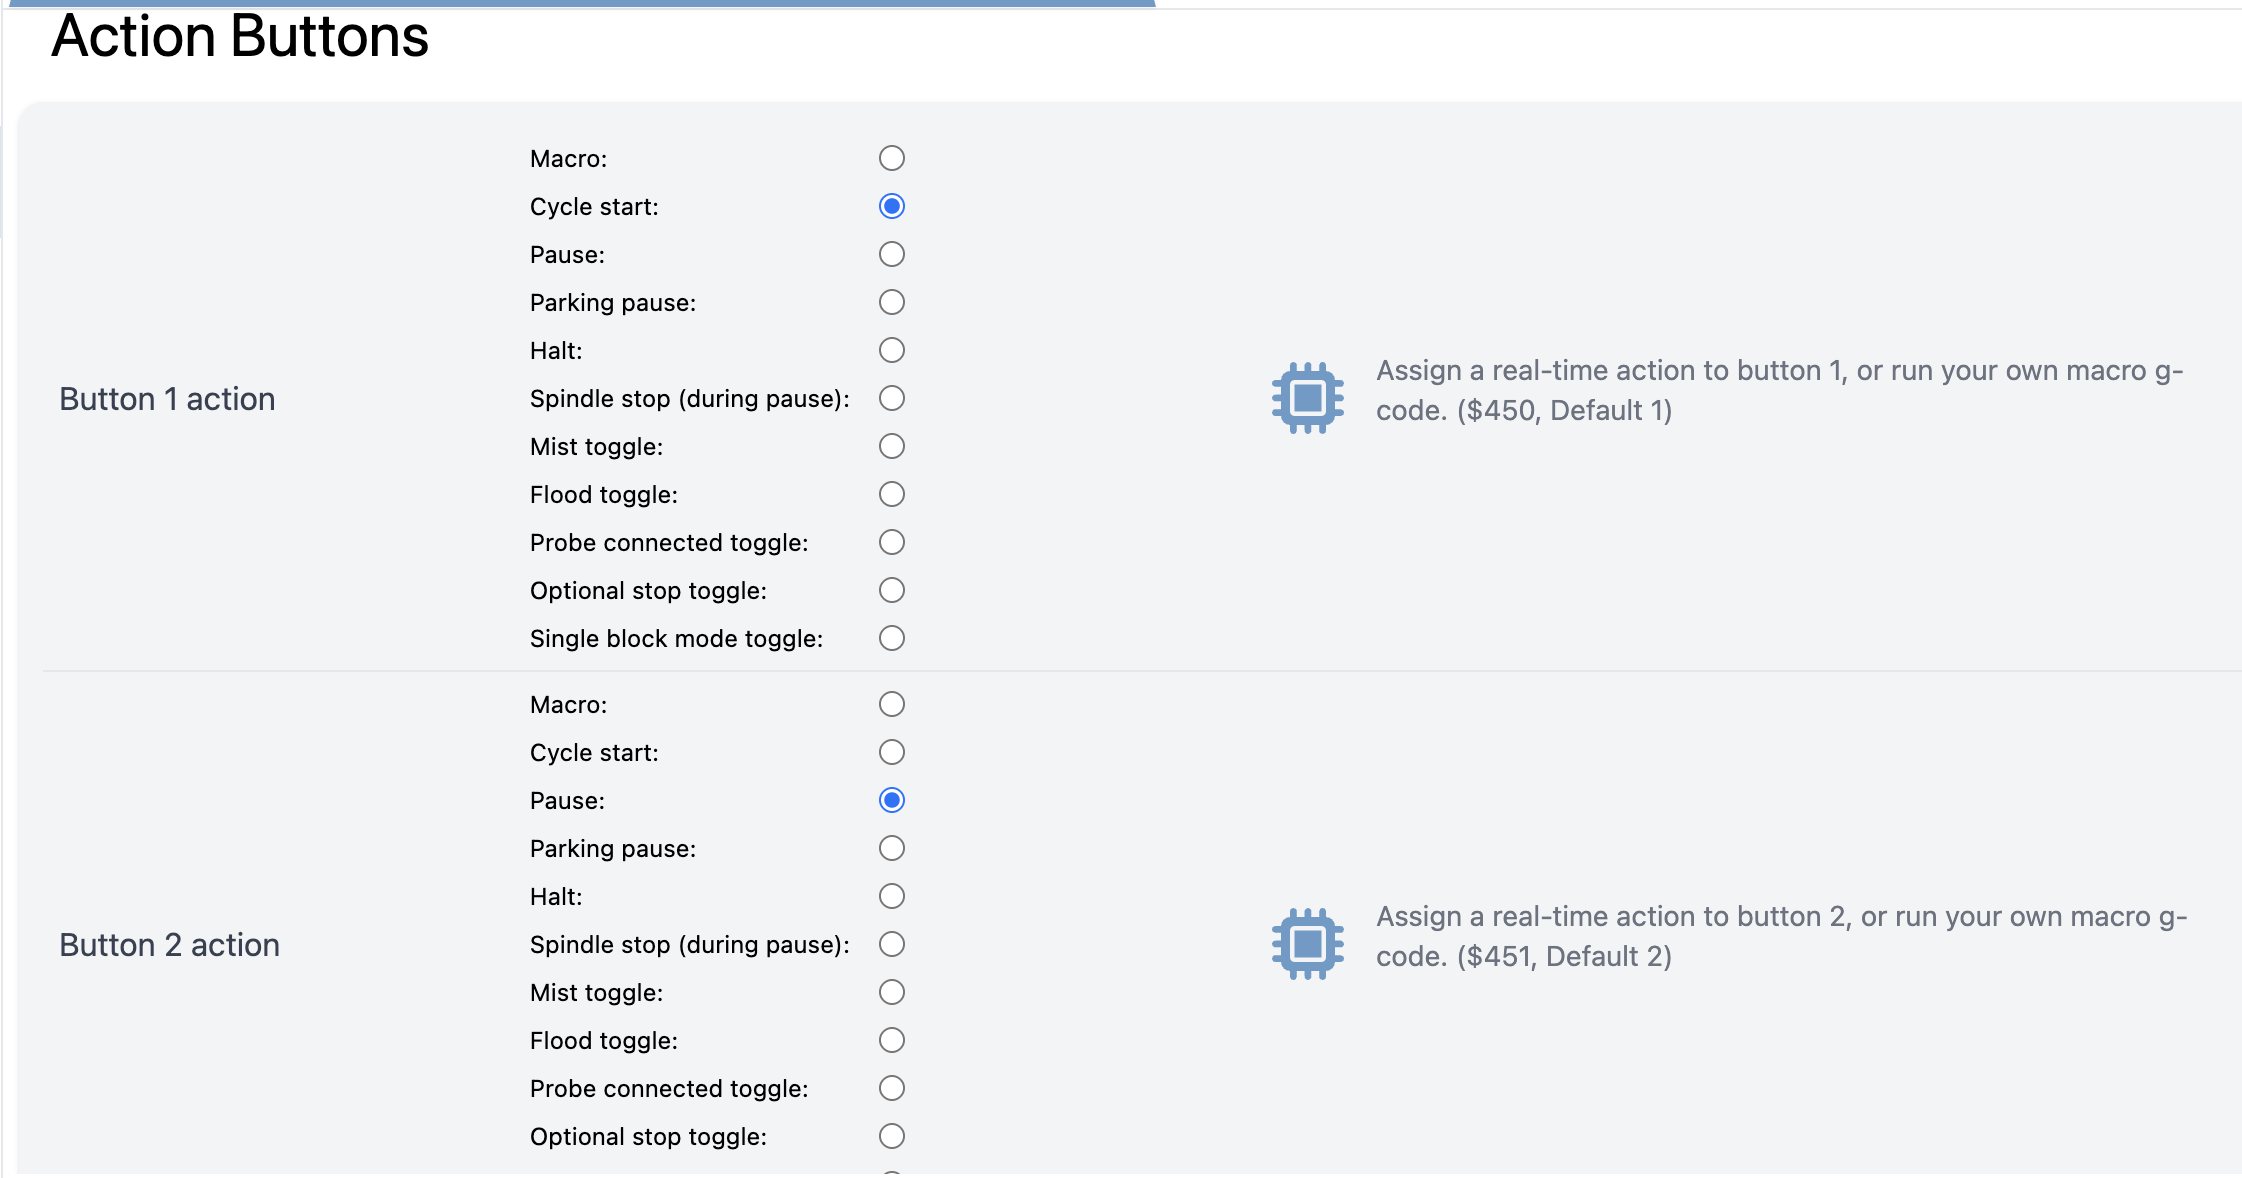Select Macro for Button 1 action
The height and width of the screenshot is (1178, 2242).
[891, 158]
